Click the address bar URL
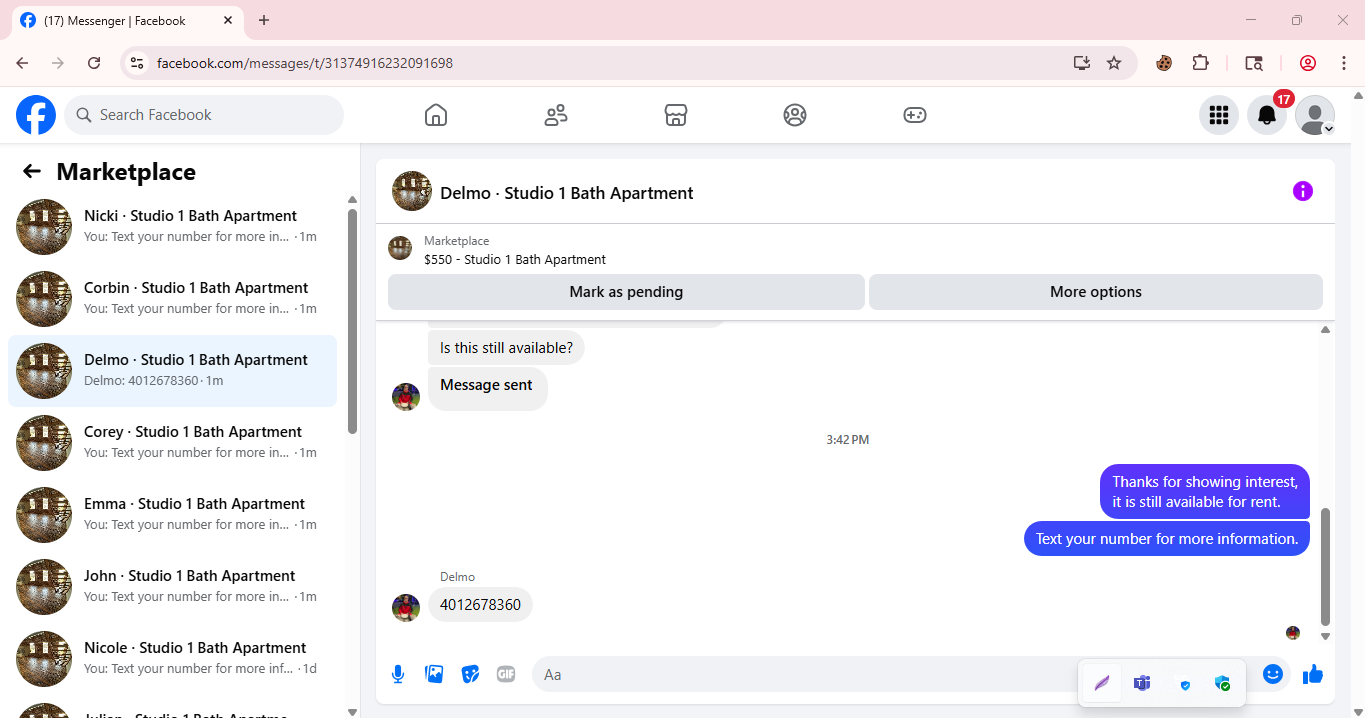This screenshot has width=1365, height=718. [x=305, y=63]
